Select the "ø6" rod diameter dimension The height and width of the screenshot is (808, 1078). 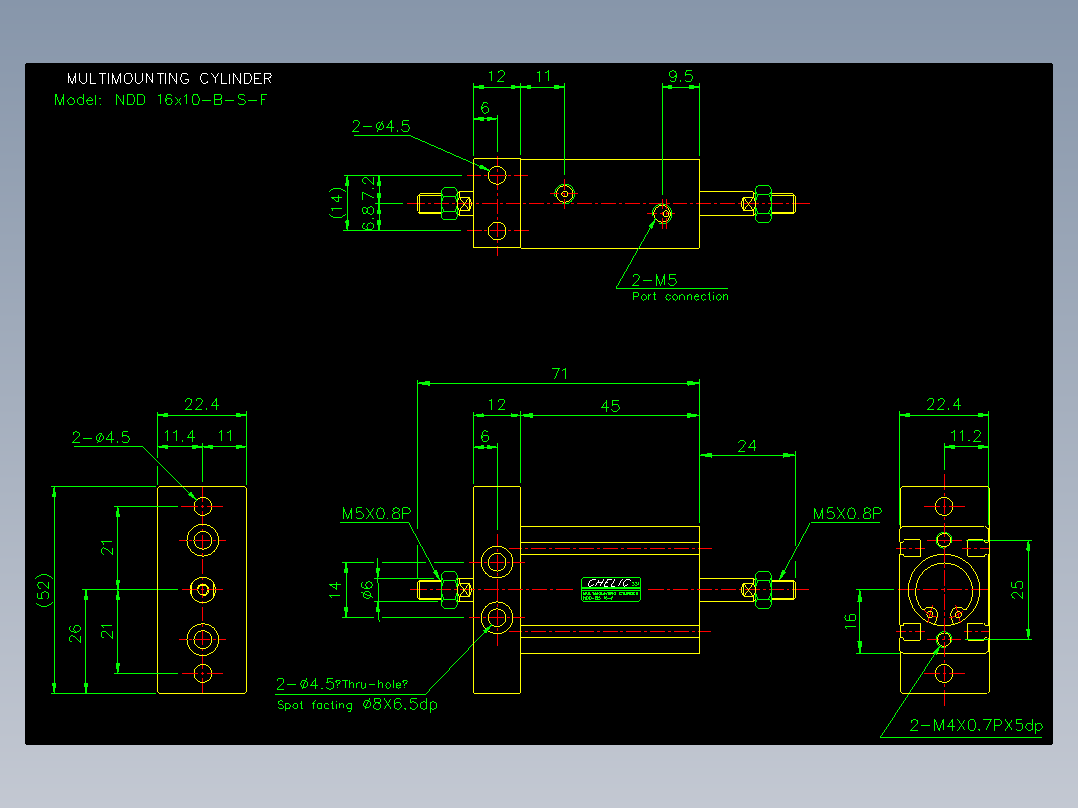(x=368, y=589)
